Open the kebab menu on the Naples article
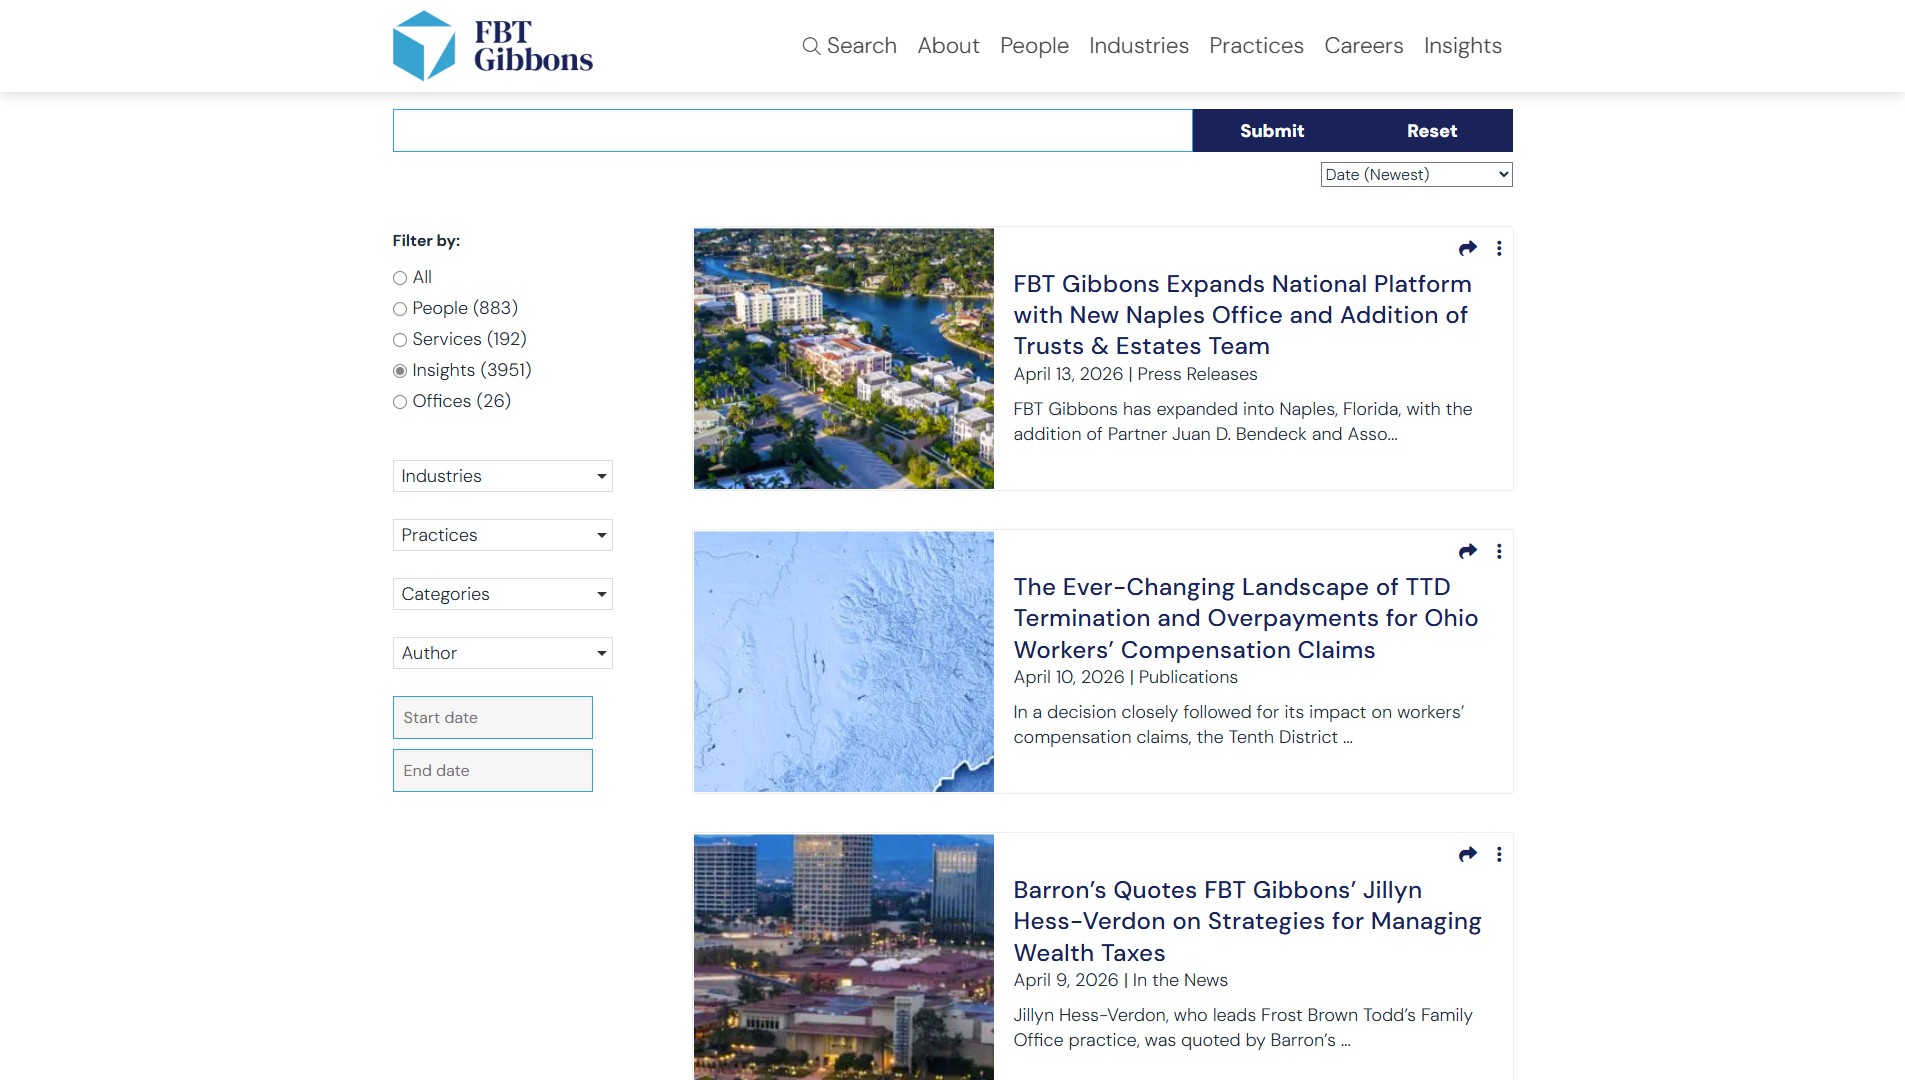This screenshot has width=1905, height=1080. coord(1498,248)
